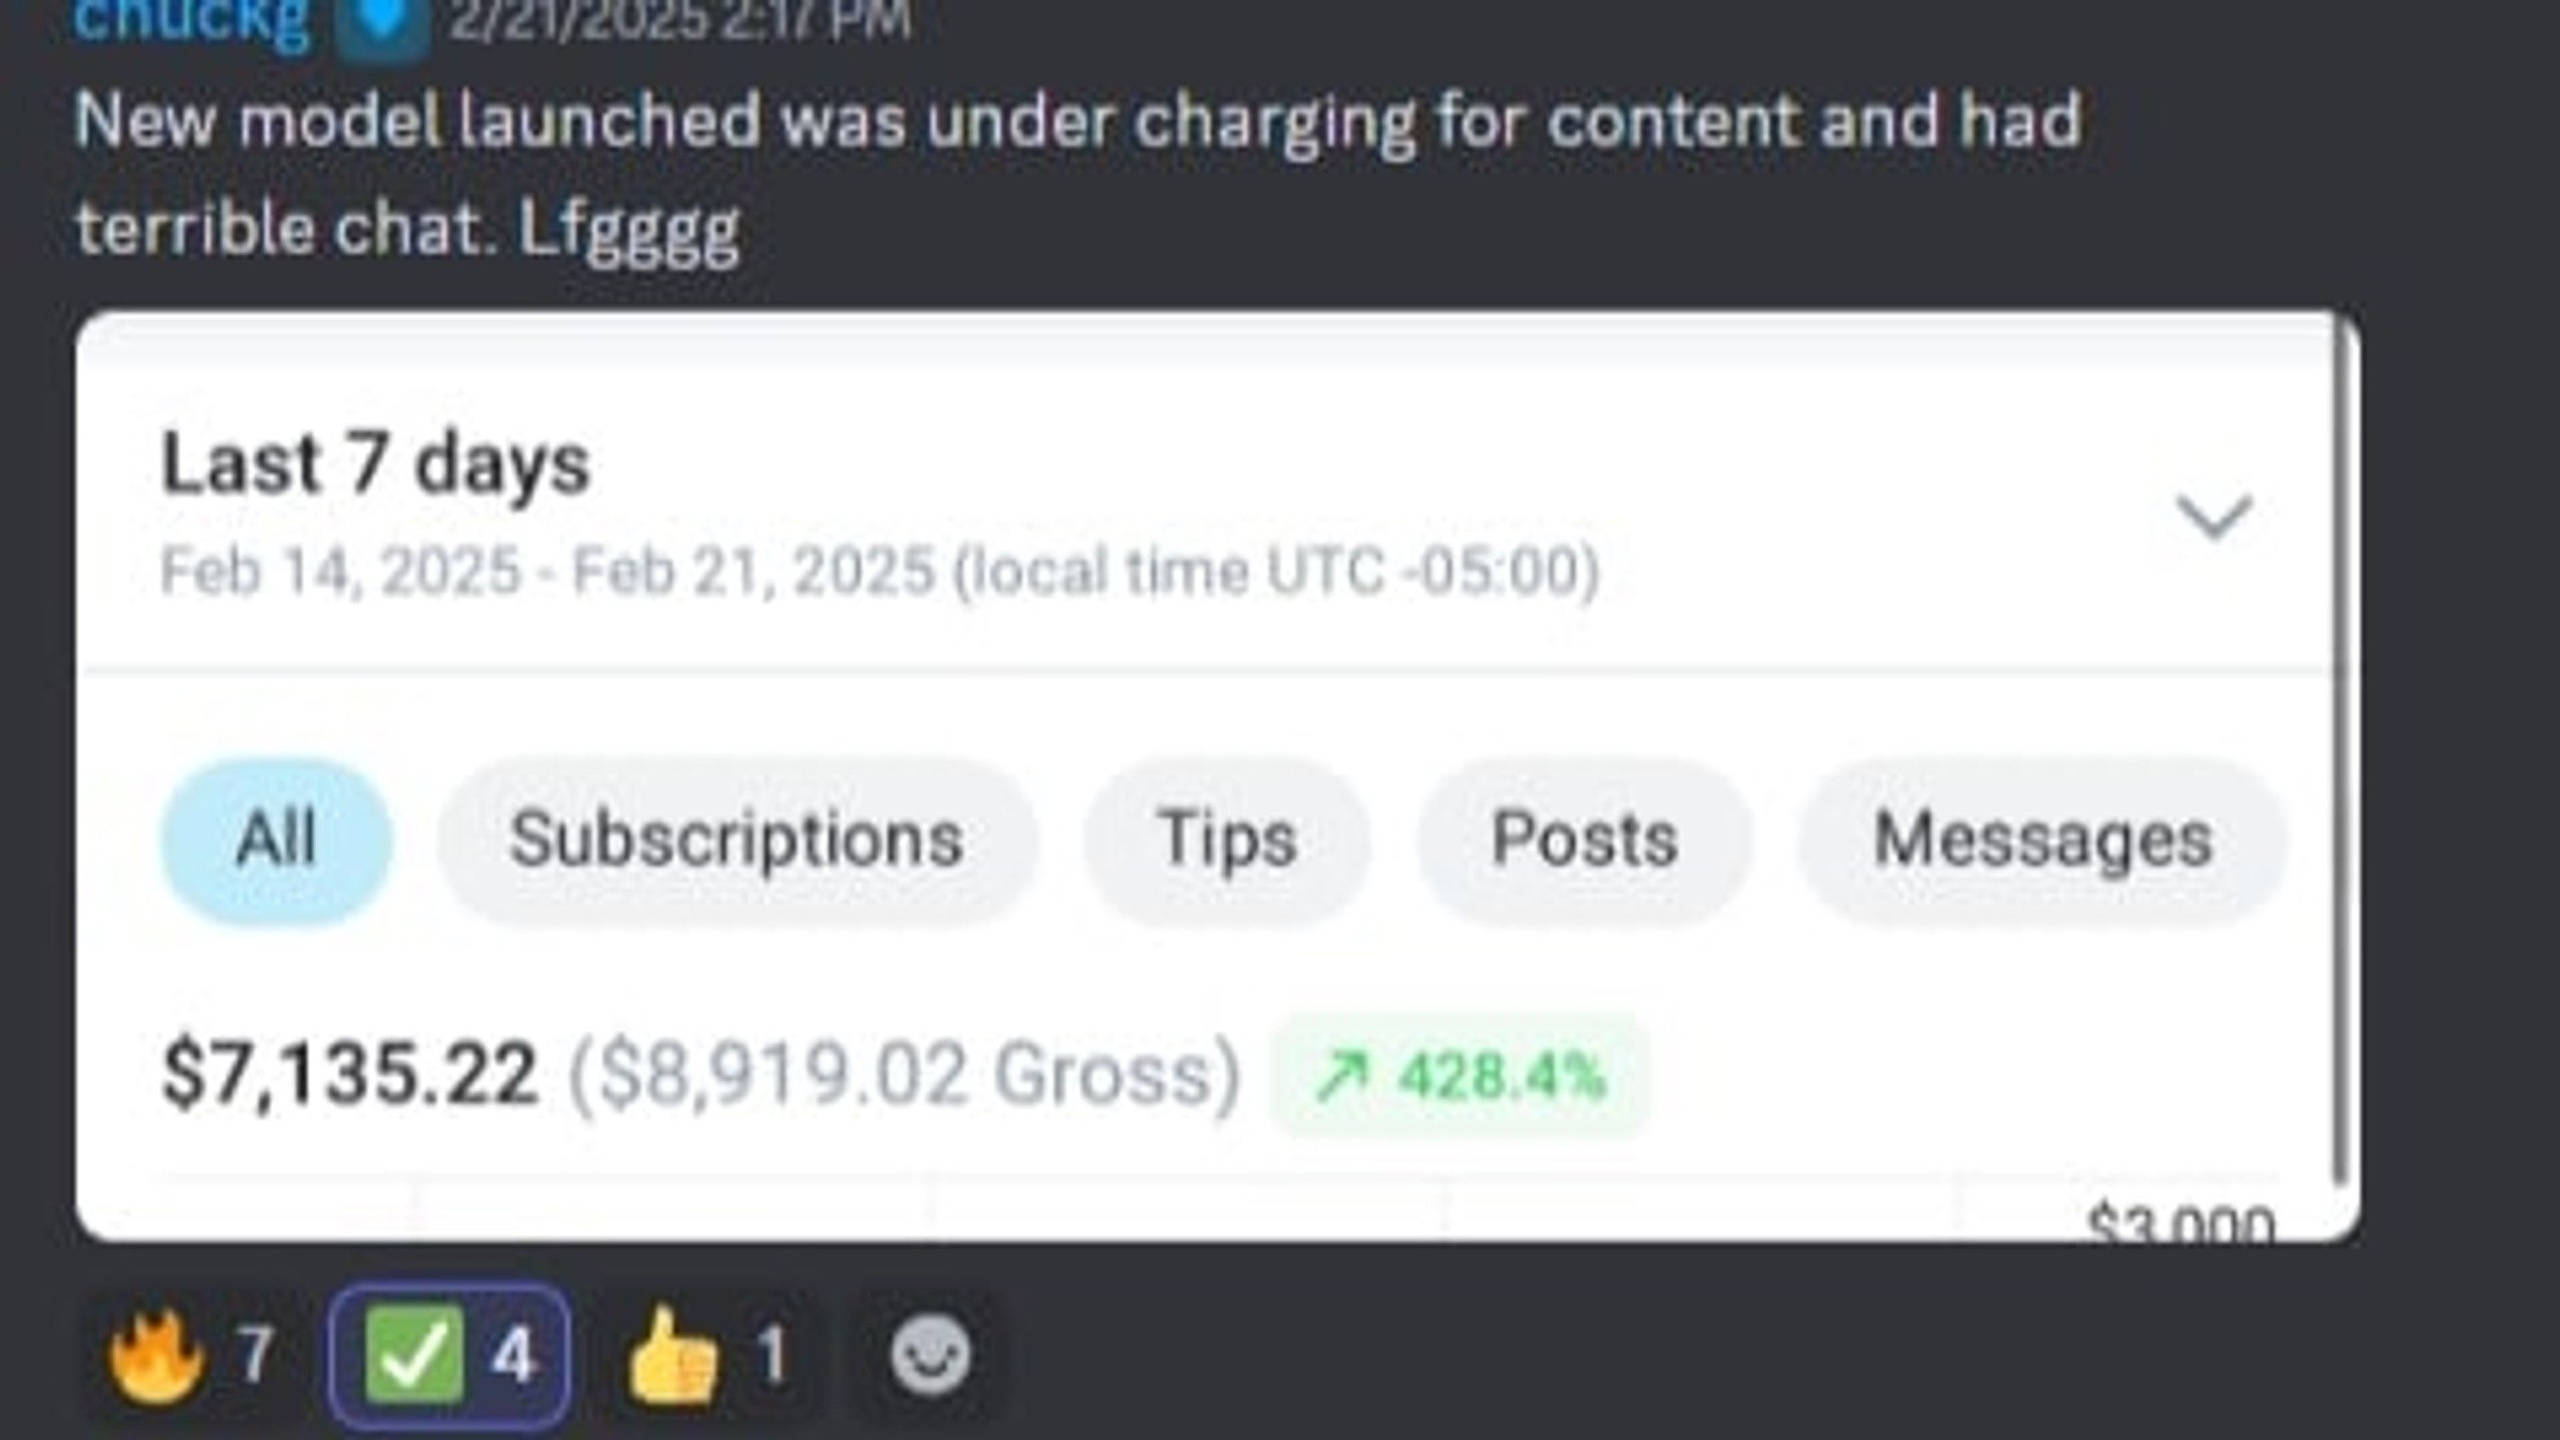Viewport: 2560px width, 1440px height.
Task: Click the $7,135.22 net earnings amount
Action: click(349, 1073)
